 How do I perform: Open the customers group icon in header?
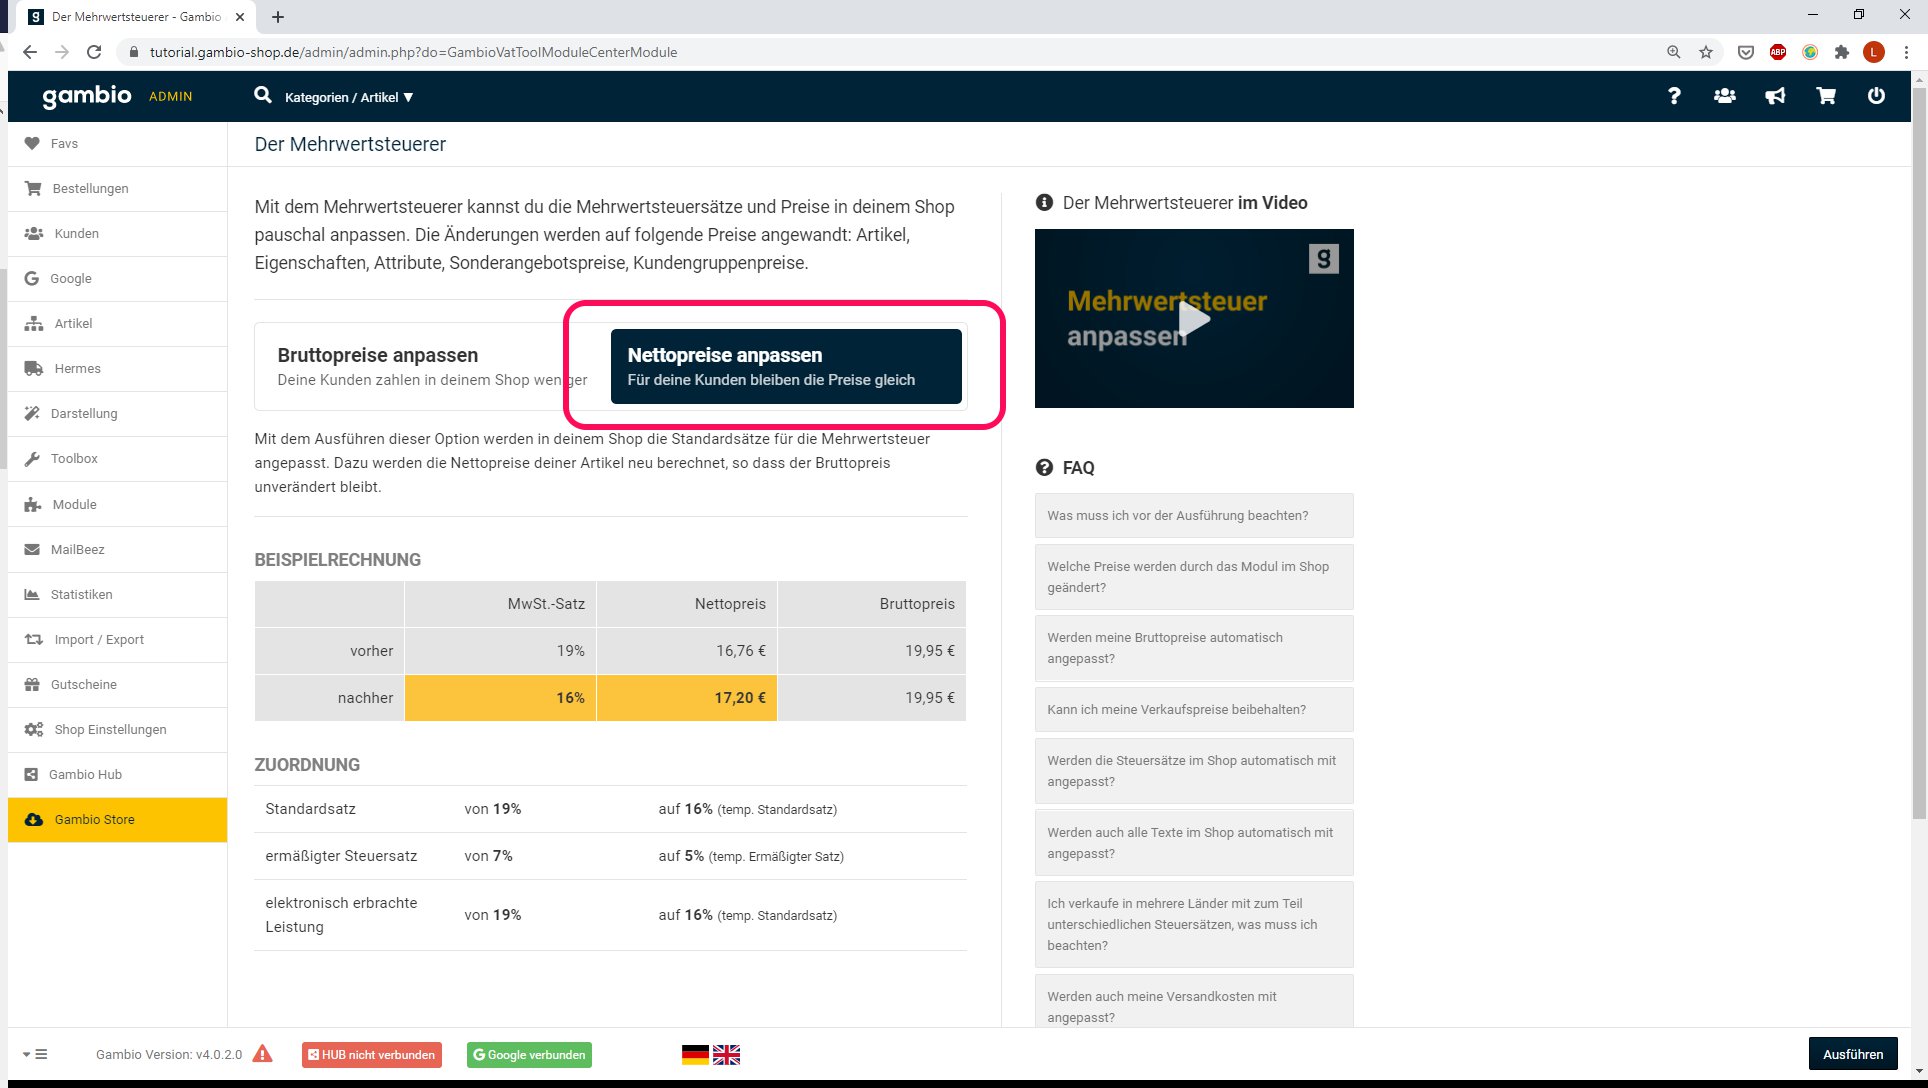(1724, 96)
